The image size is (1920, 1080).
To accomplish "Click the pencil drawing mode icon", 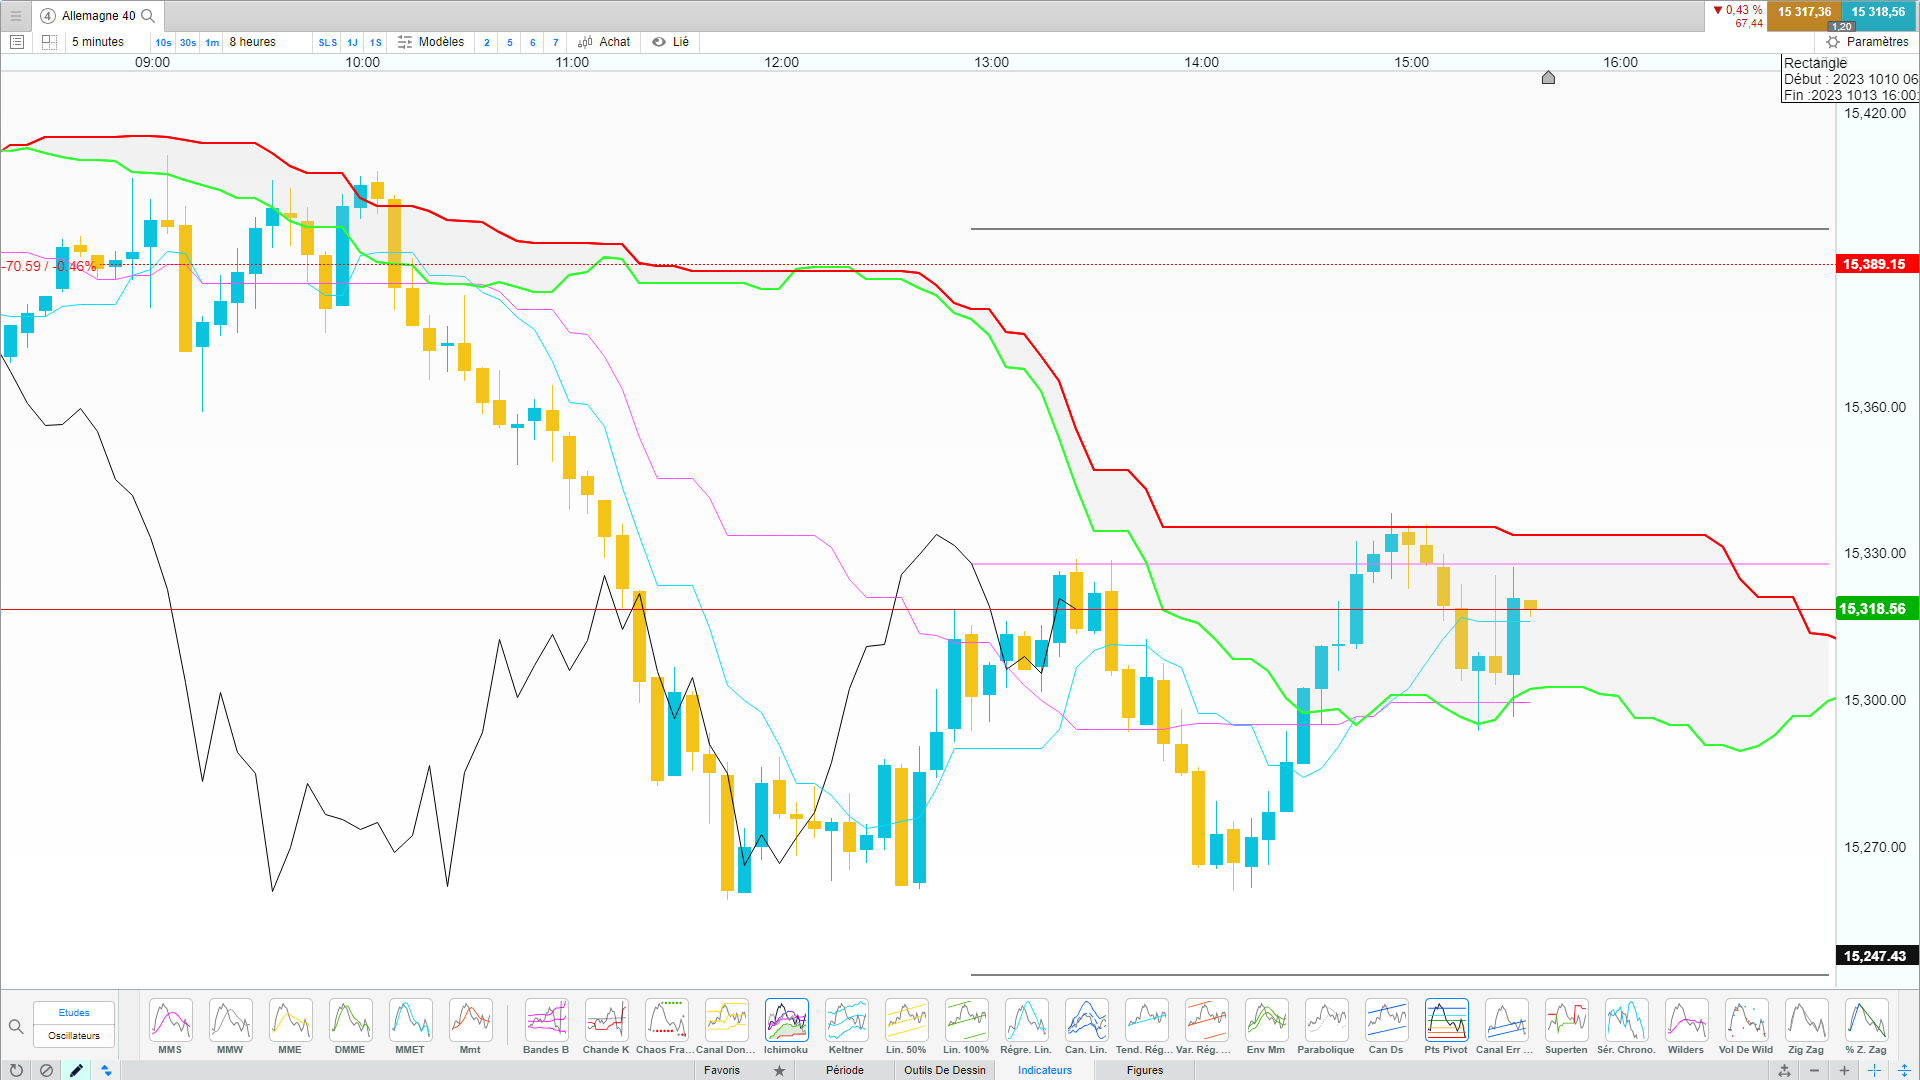I will pyautogui.click(x=76, y=1070).
